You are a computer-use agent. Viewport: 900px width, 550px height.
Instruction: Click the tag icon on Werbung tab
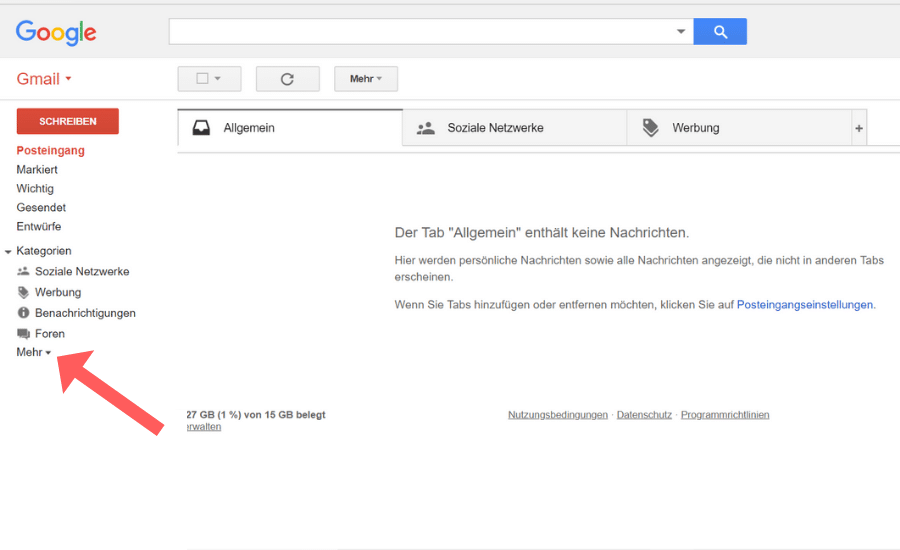coord(651,128)
